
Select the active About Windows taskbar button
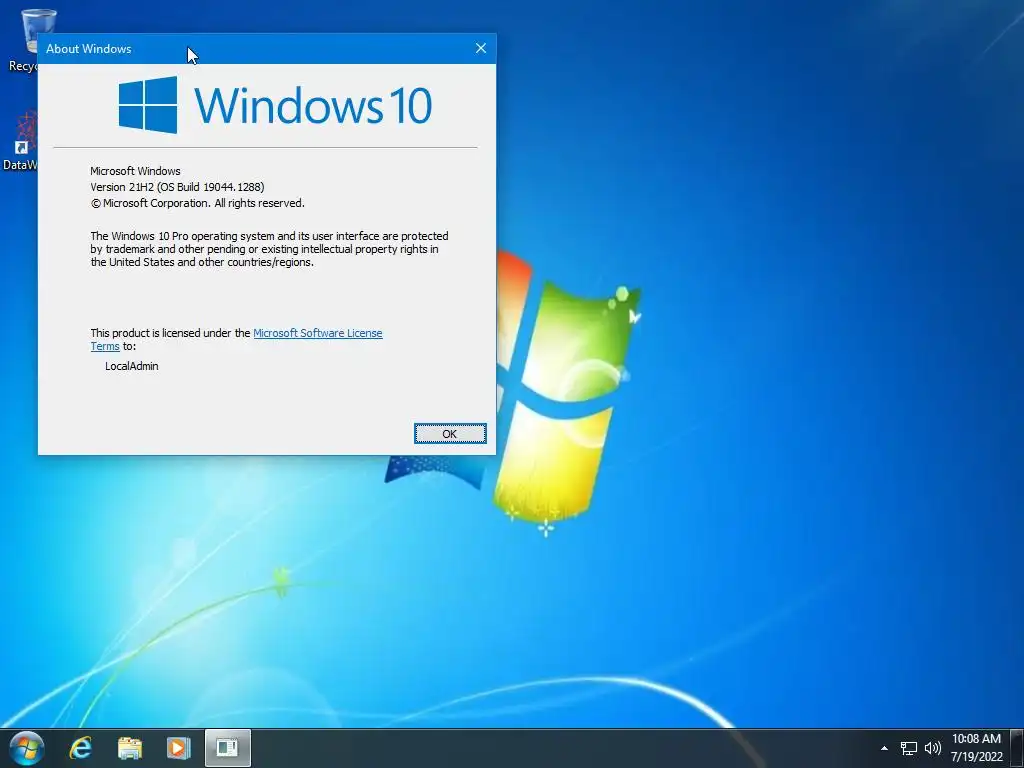coord(228,748)
